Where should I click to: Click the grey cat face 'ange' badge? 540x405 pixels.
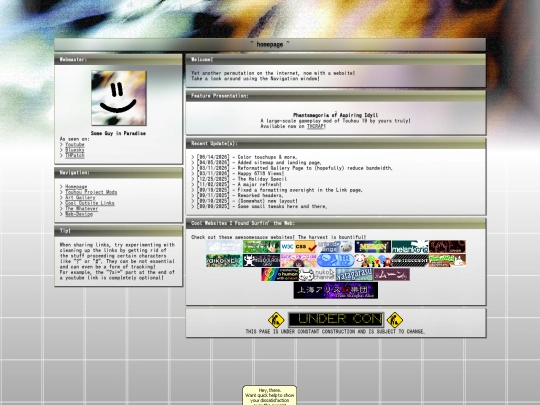[335, 247]
